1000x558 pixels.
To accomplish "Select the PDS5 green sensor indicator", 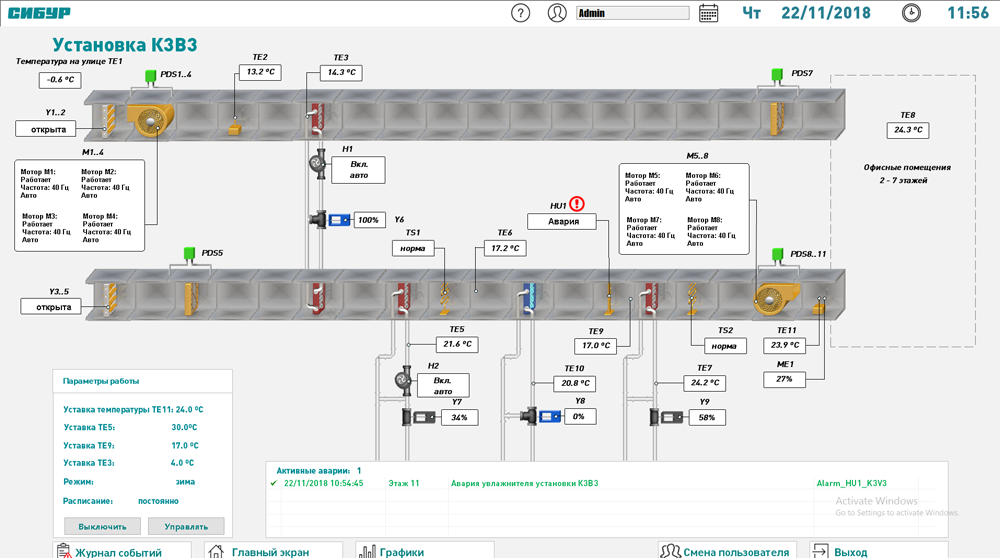I will 189,254.
